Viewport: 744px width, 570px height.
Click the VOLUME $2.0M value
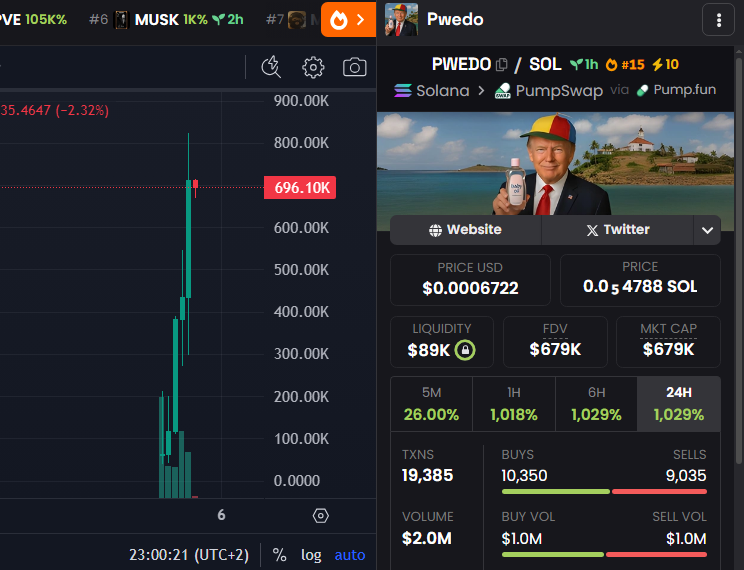[427, 538]
